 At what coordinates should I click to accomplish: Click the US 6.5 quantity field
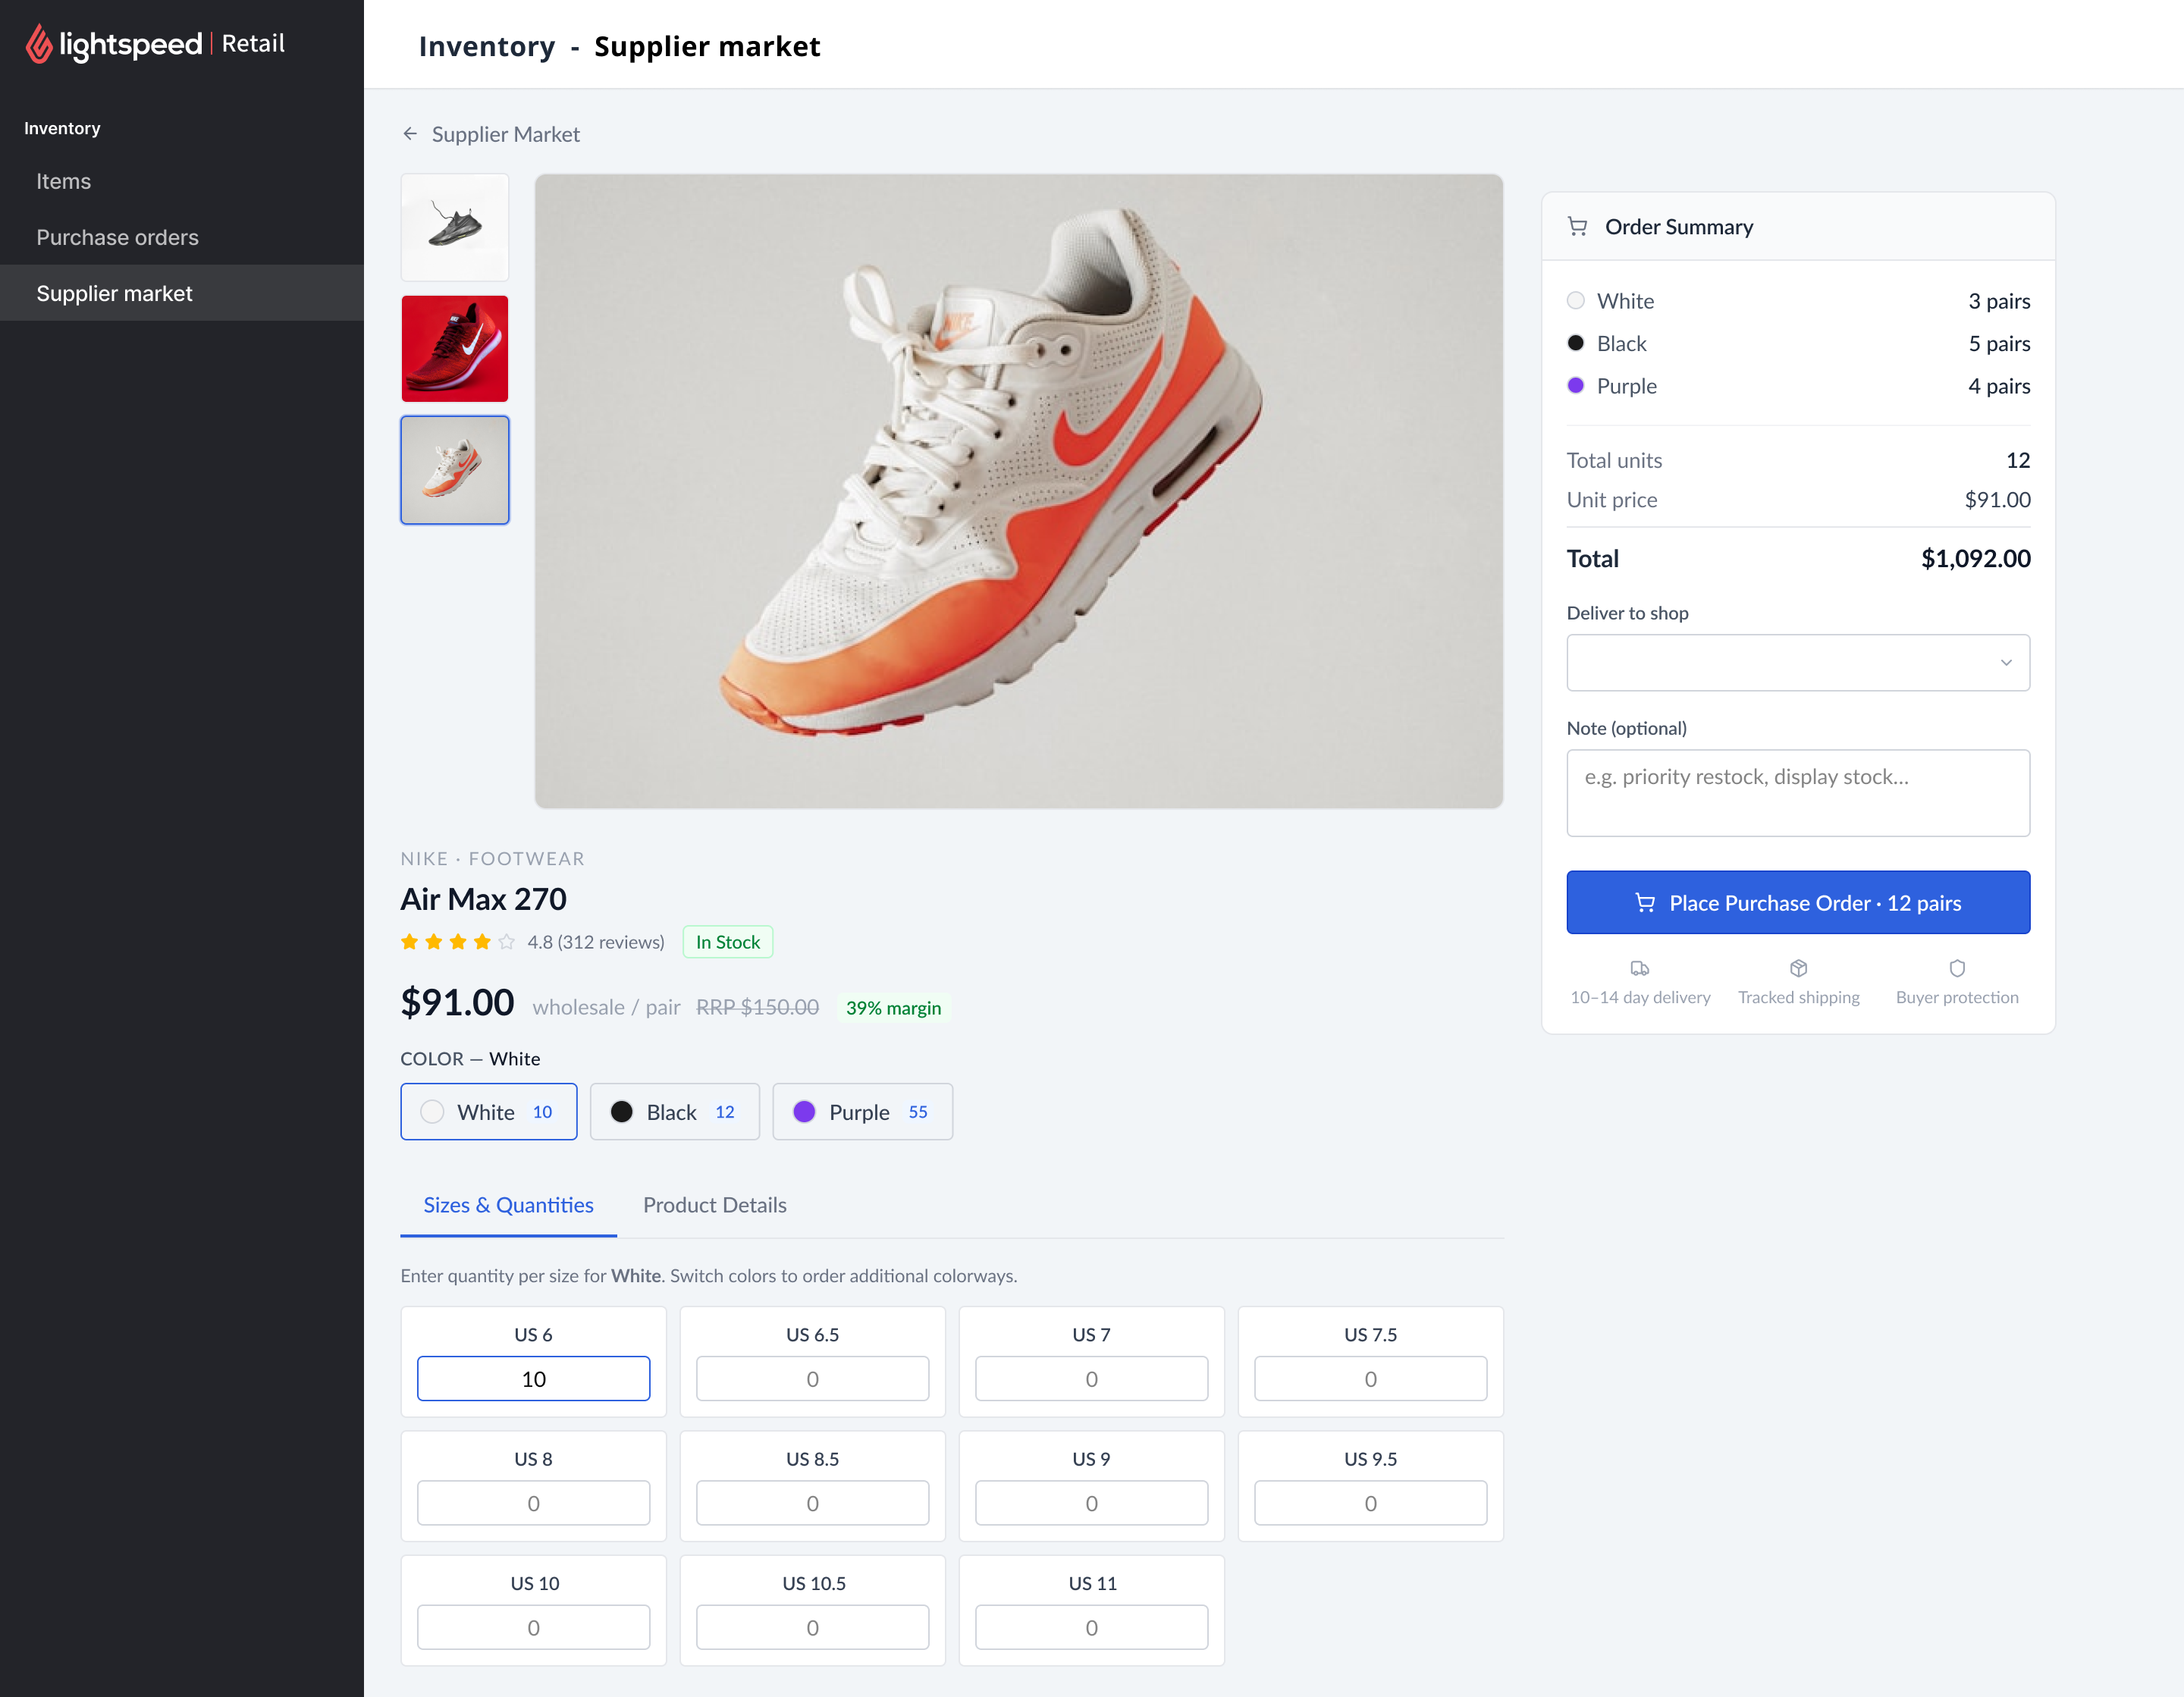[x=812, y=1379]
